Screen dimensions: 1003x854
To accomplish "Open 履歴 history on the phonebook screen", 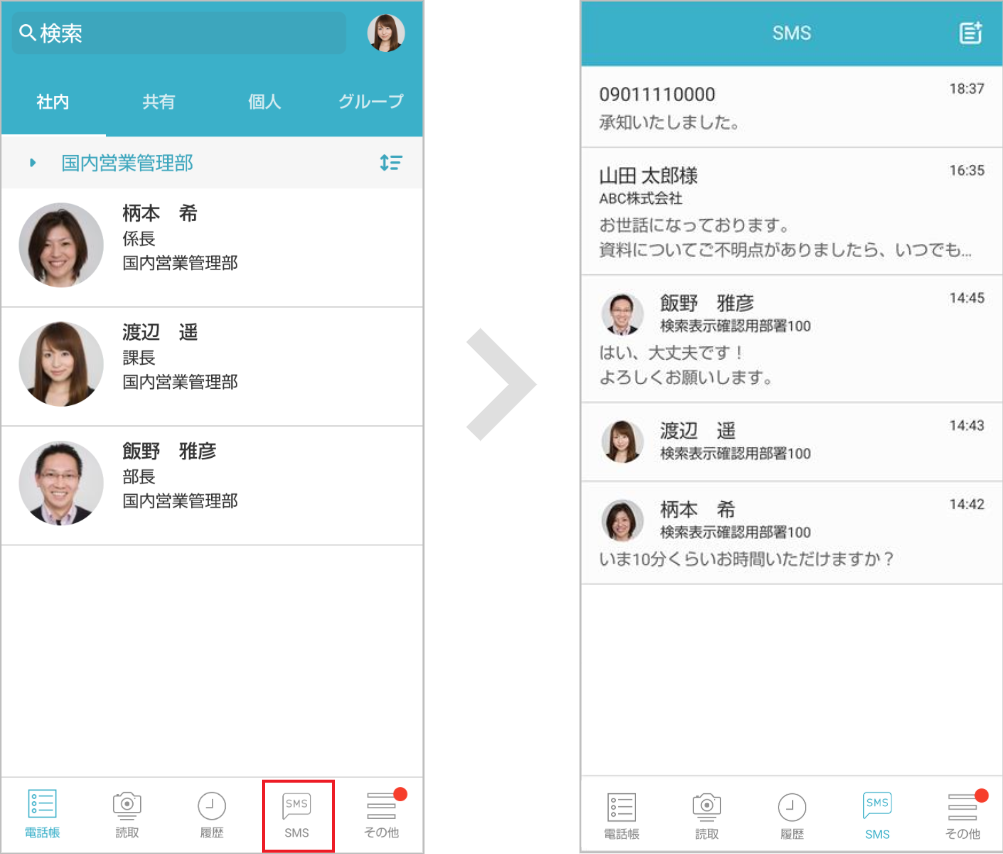I will 211,814.
